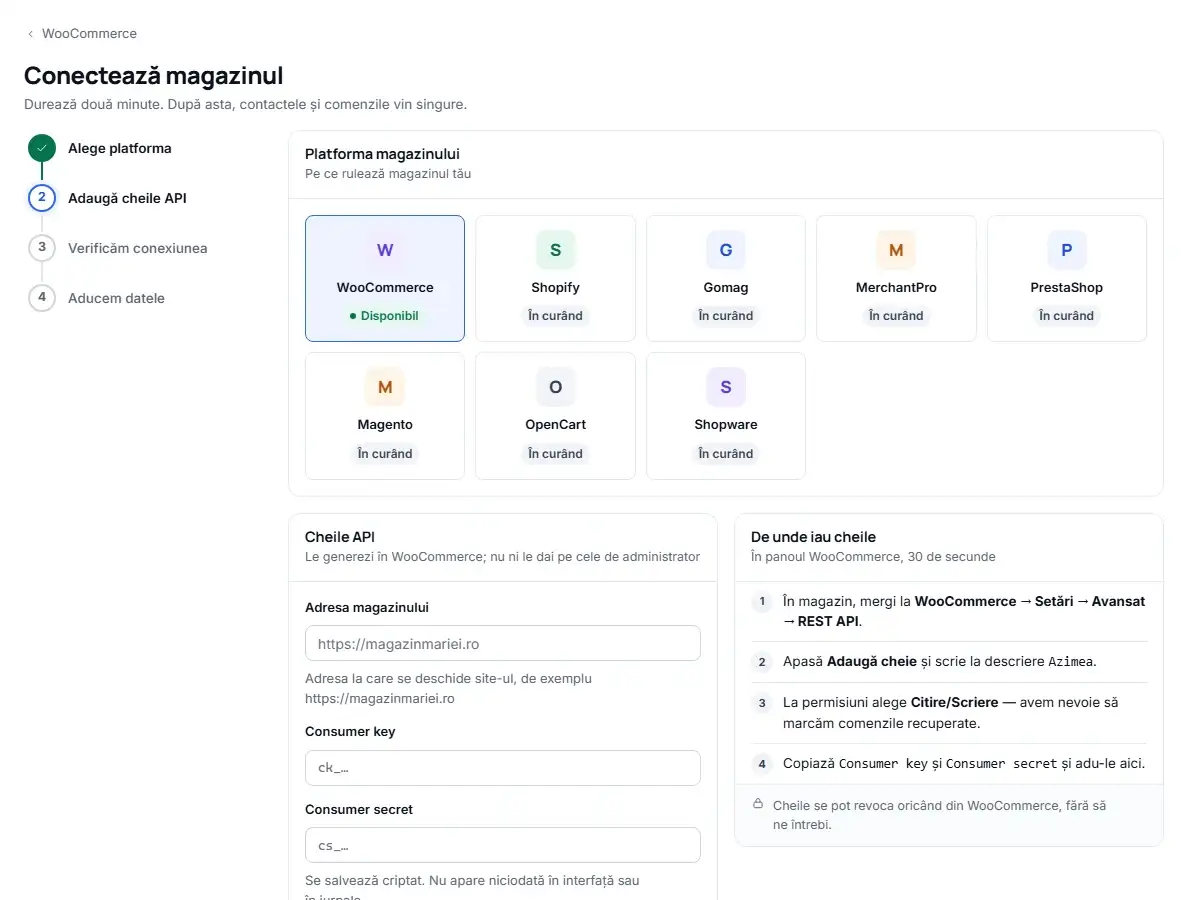Click the Adaugă cheie bold text
This screenshot has height=900, width=1188.
coord(872,661)
